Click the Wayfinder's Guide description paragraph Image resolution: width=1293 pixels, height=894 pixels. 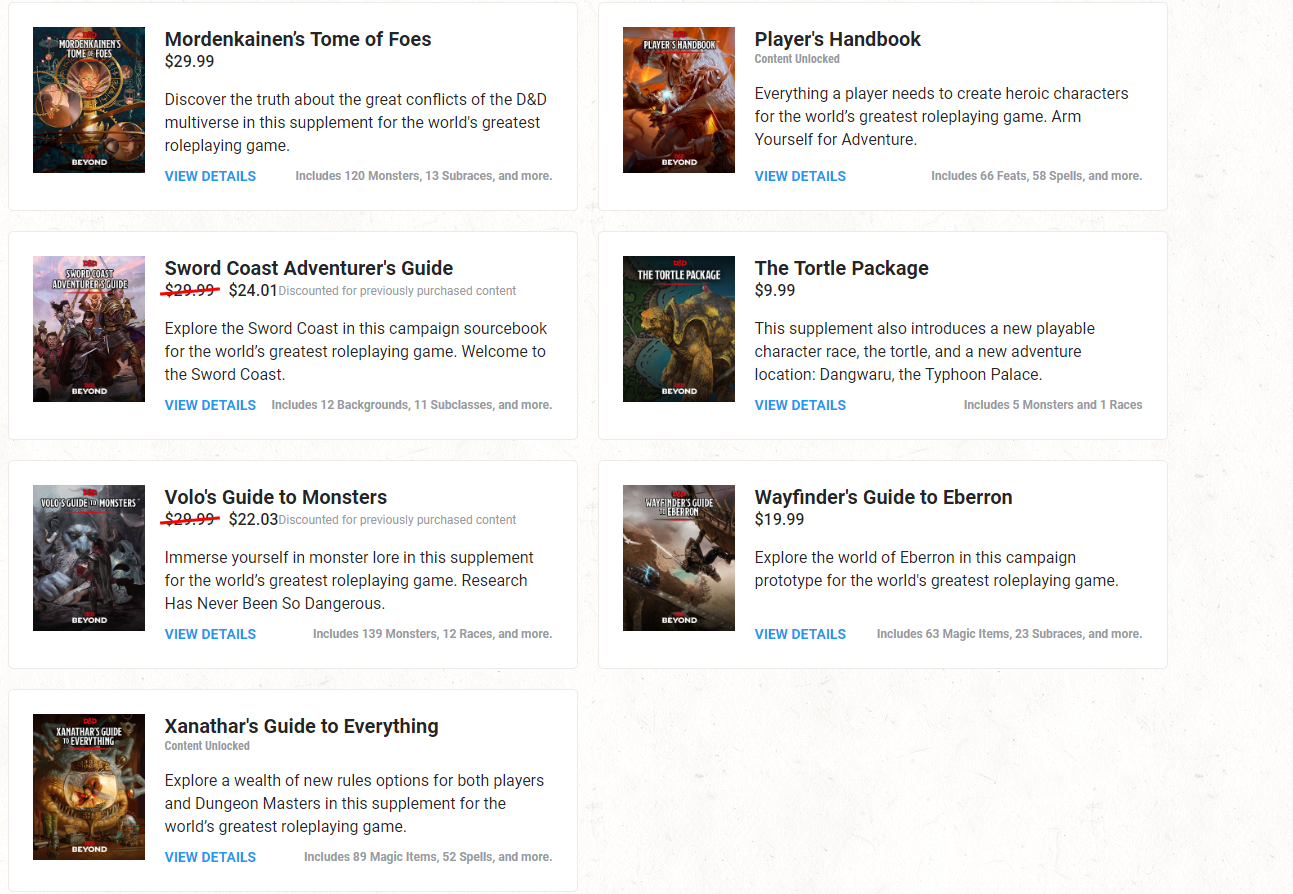pos(936,569)
